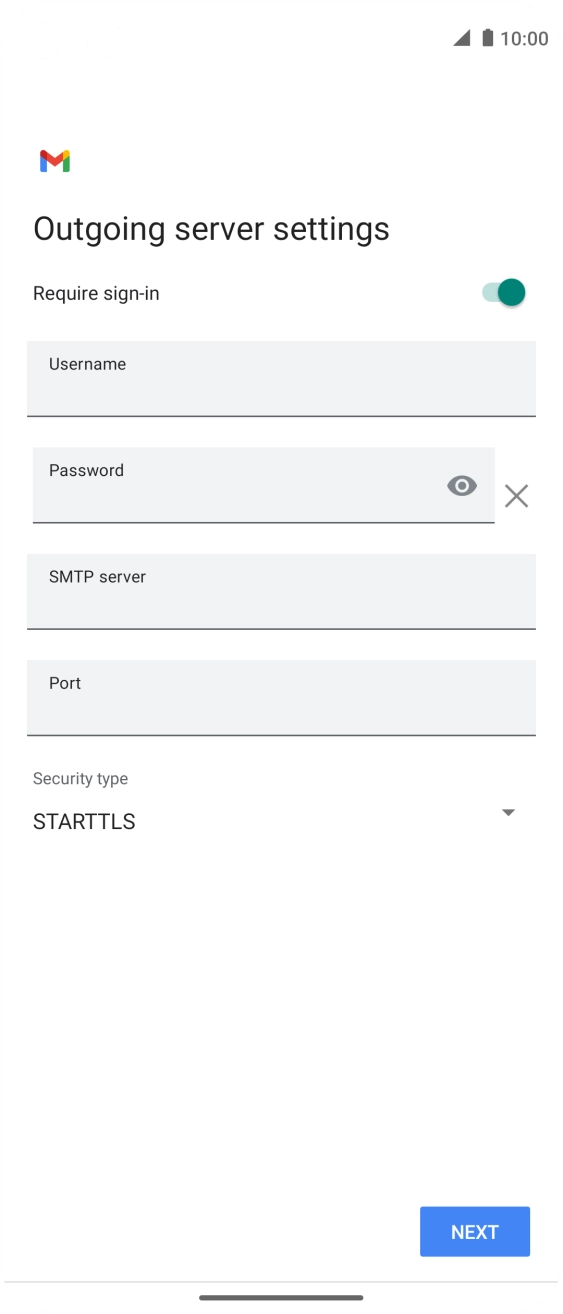Continue with the NEXT button

[x=475, y=1232]
